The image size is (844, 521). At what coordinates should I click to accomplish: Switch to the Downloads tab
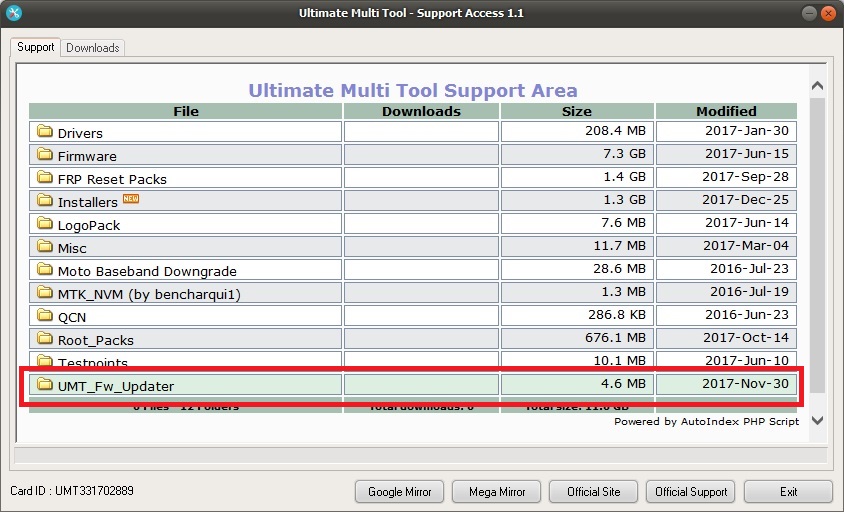tap(93, 48)
